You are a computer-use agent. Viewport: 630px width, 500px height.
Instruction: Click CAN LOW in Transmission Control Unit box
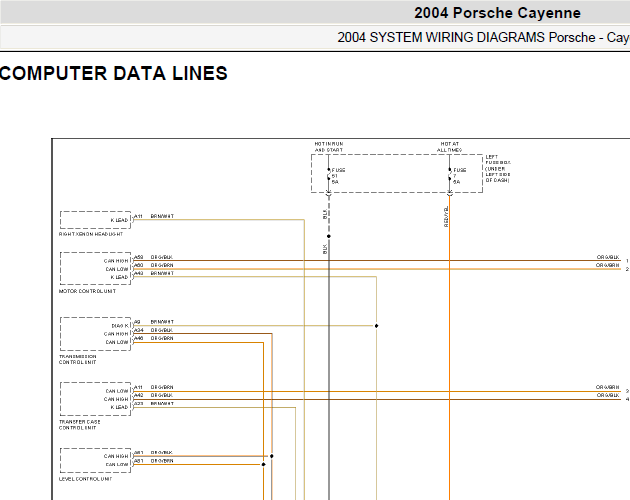[117, 342]
